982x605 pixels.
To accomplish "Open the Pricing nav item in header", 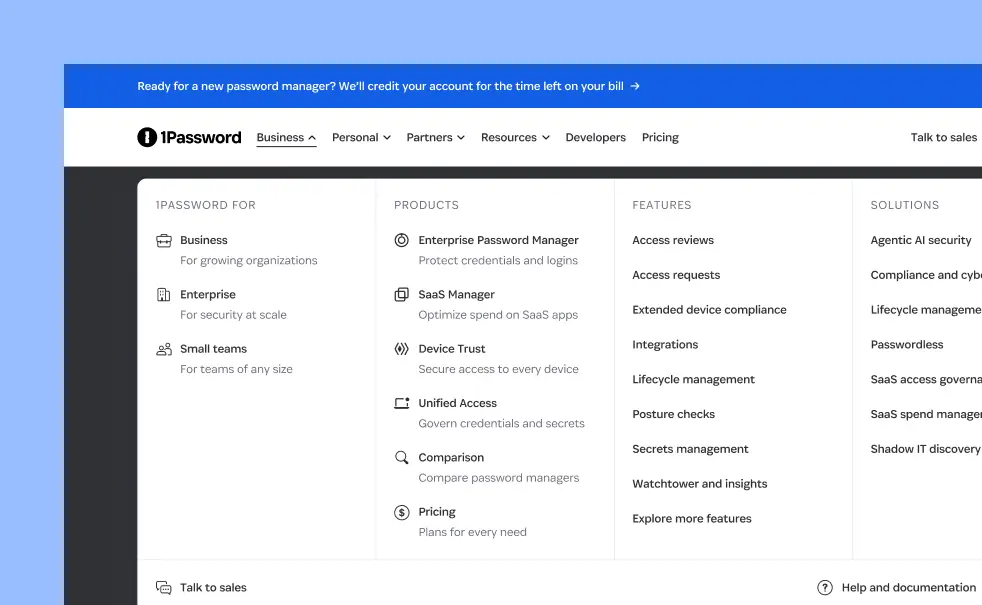I will coord(660,137).
